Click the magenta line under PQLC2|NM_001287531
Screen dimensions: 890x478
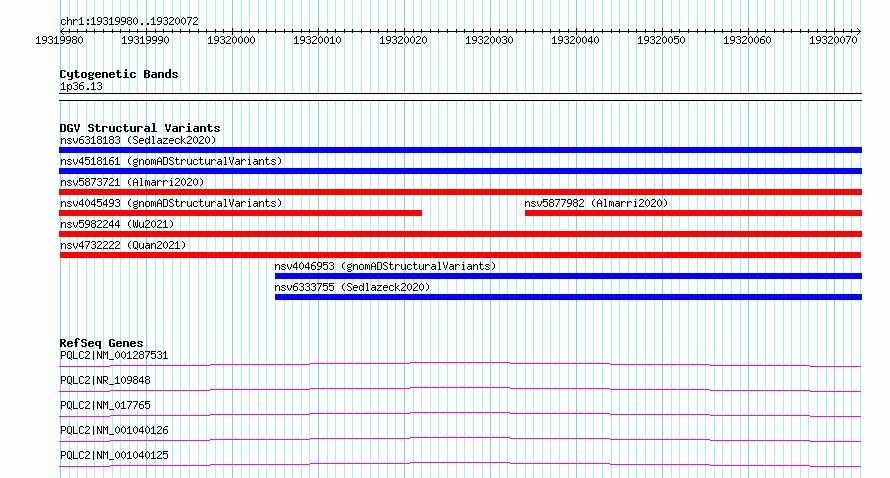[x=460, y=364]
